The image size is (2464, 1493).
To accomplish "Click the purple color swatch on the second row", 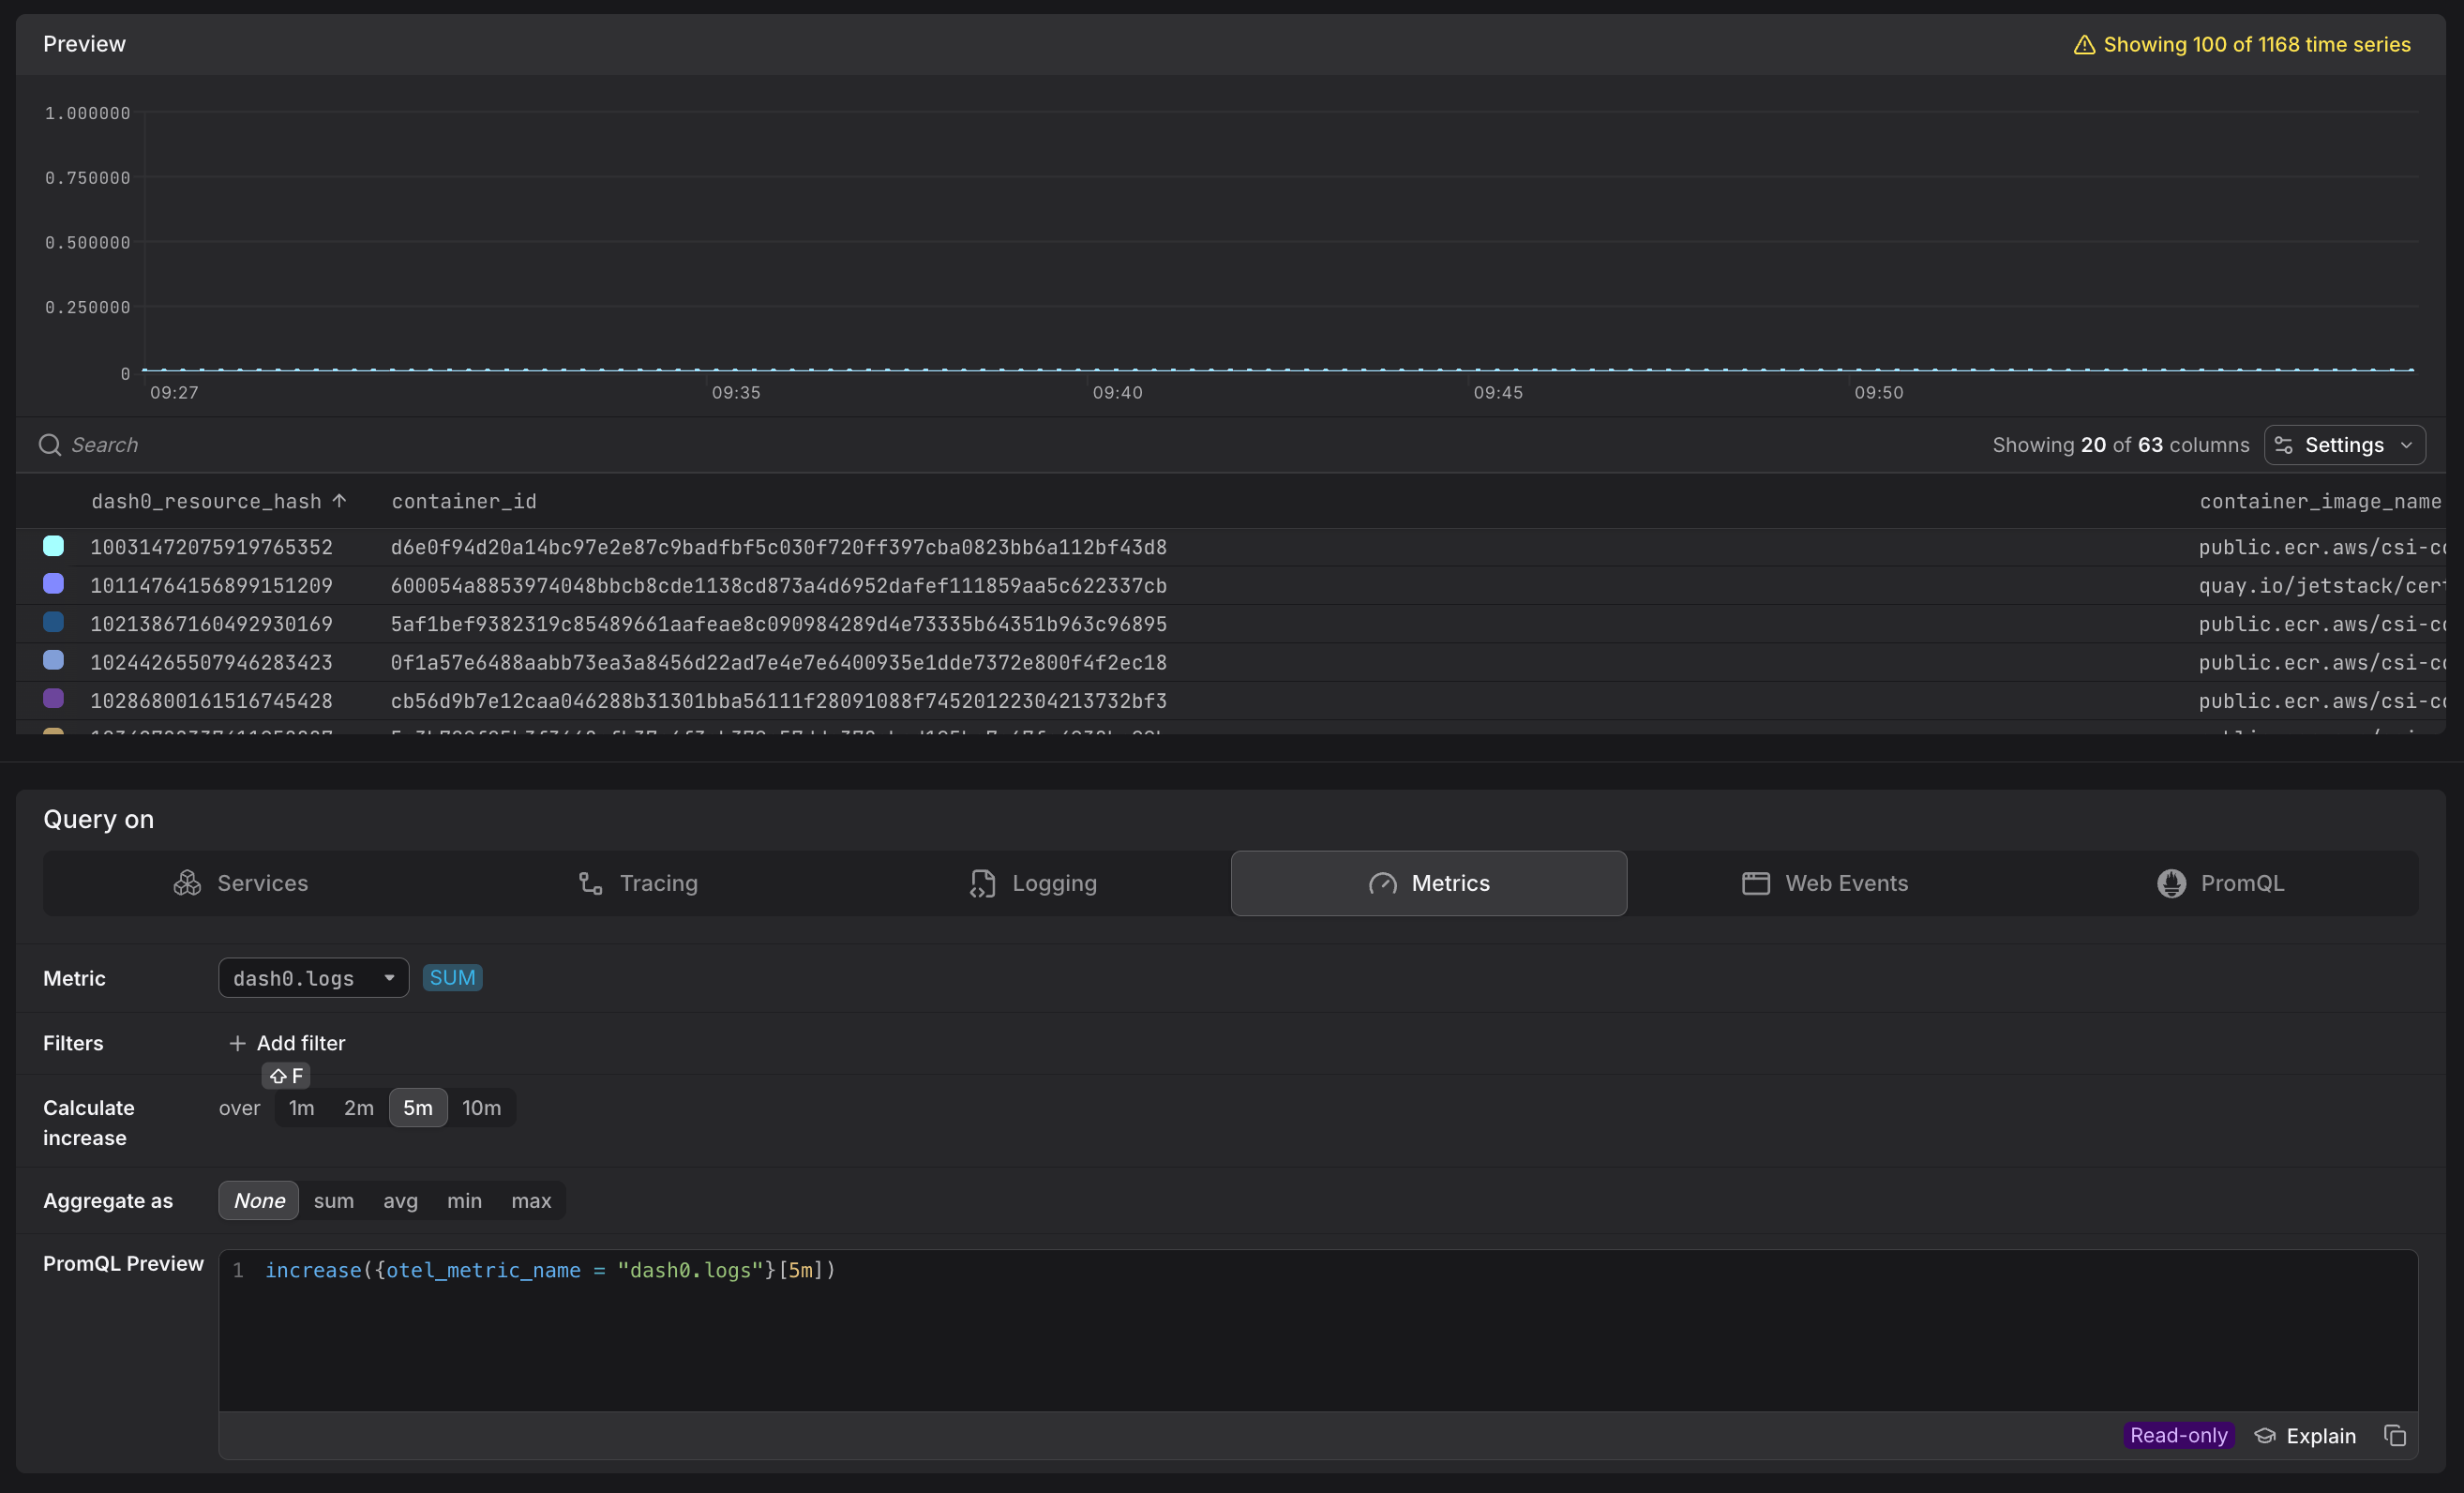I will [x=53, y=584].
